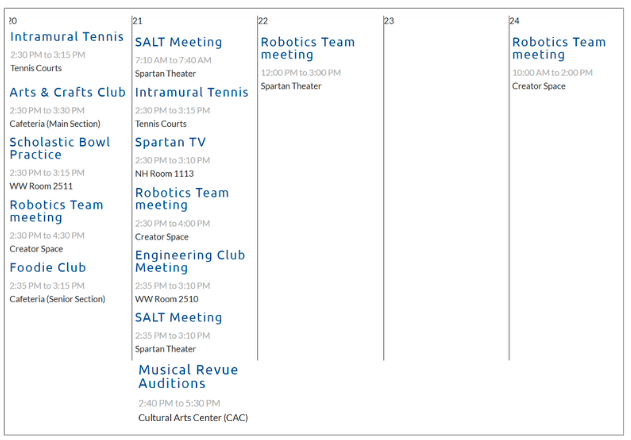Select day 23 date number

[x=389, y=20]
